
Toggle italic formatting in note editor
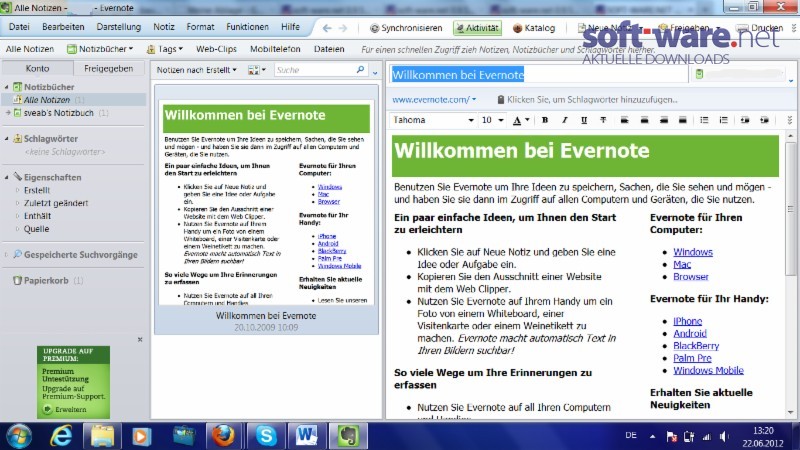click(x=564, y=120)
